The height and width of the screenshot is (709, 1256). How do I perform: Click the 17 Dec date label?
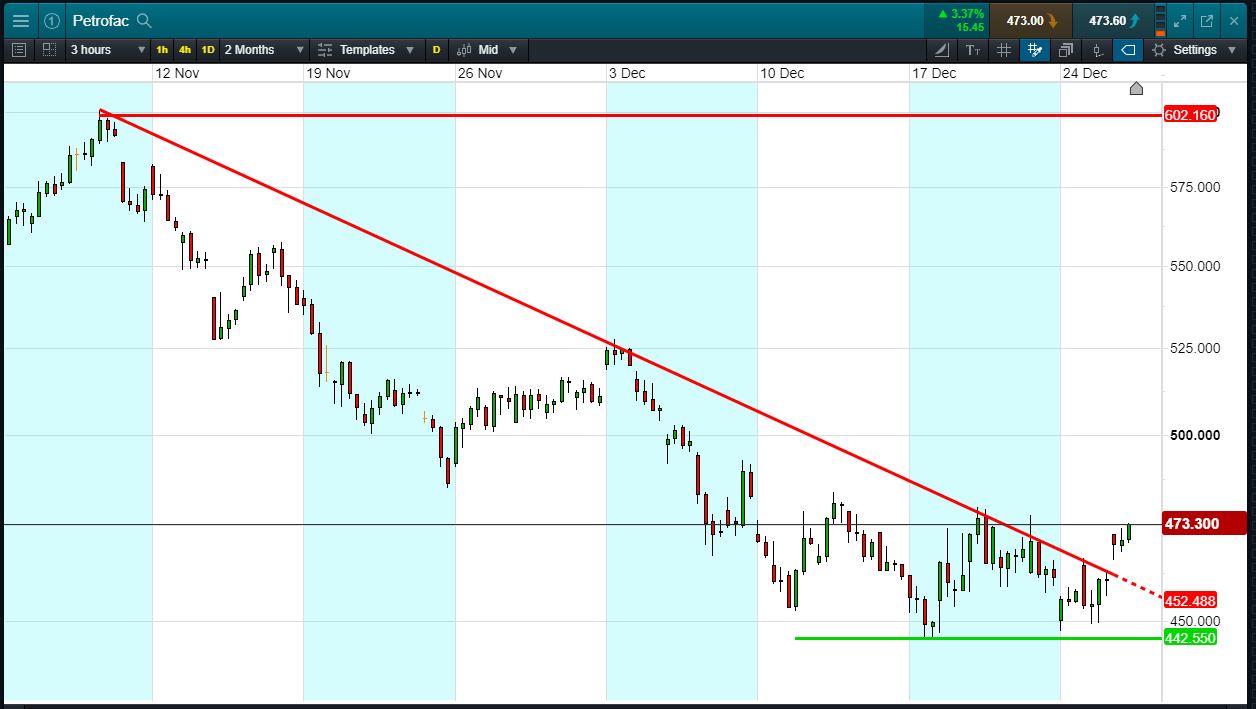(x=934, y=73)
